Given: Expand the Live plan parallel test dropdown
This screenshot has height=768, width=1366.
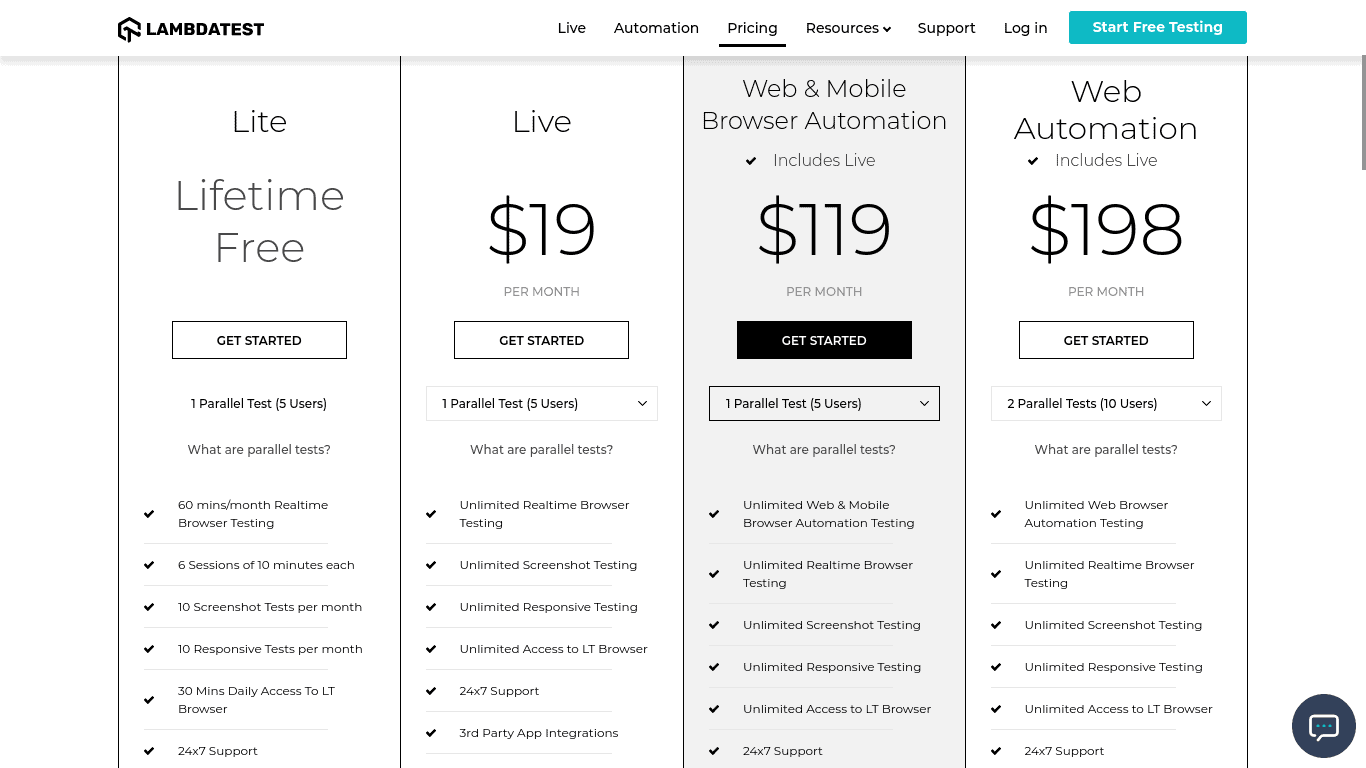Looking at the screenshot, I should point(542,404).
